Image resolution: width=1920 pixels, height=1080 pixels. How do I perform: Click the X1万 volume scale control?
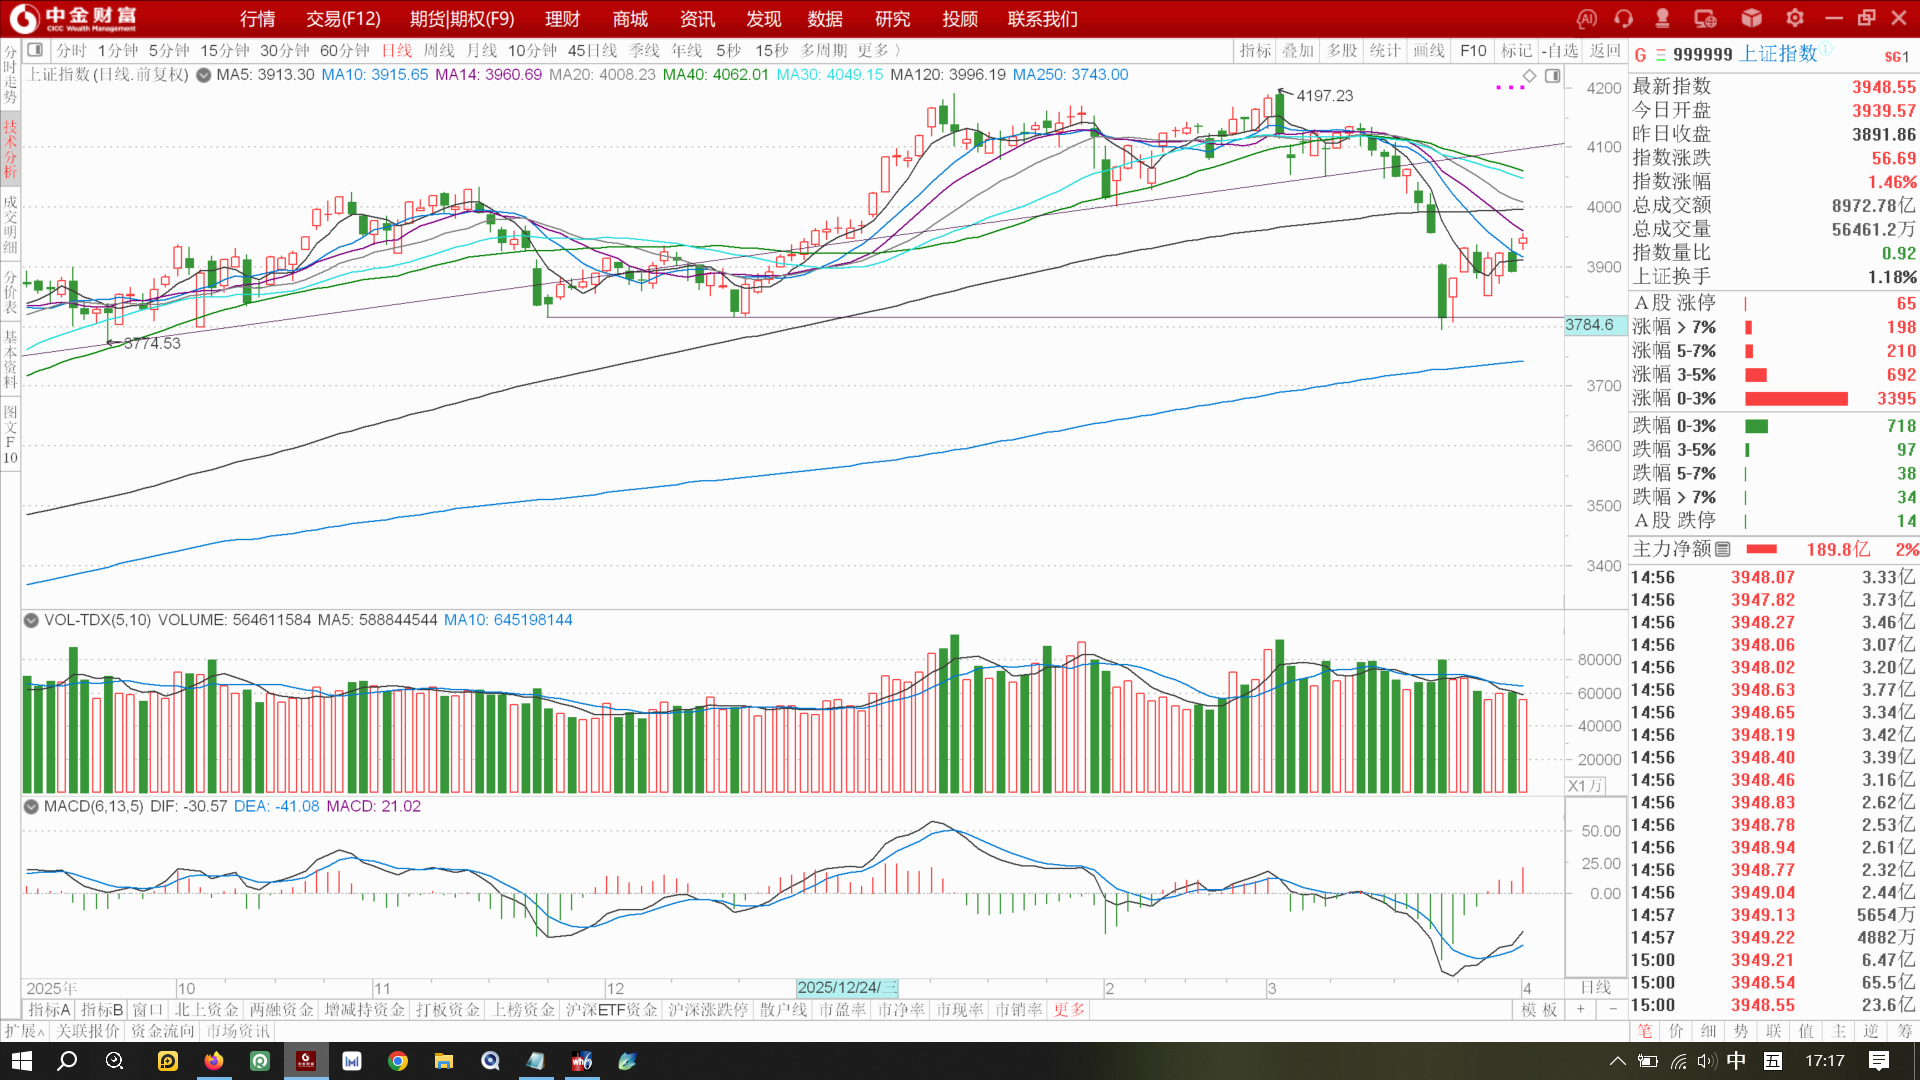pyautogui.click(x=1585, y=786)
